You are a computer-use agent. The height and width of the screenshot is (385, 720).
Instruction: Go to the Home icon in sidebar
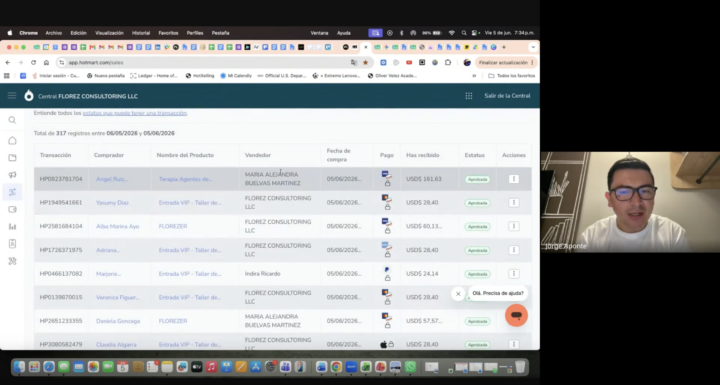(x=12, y=141)
